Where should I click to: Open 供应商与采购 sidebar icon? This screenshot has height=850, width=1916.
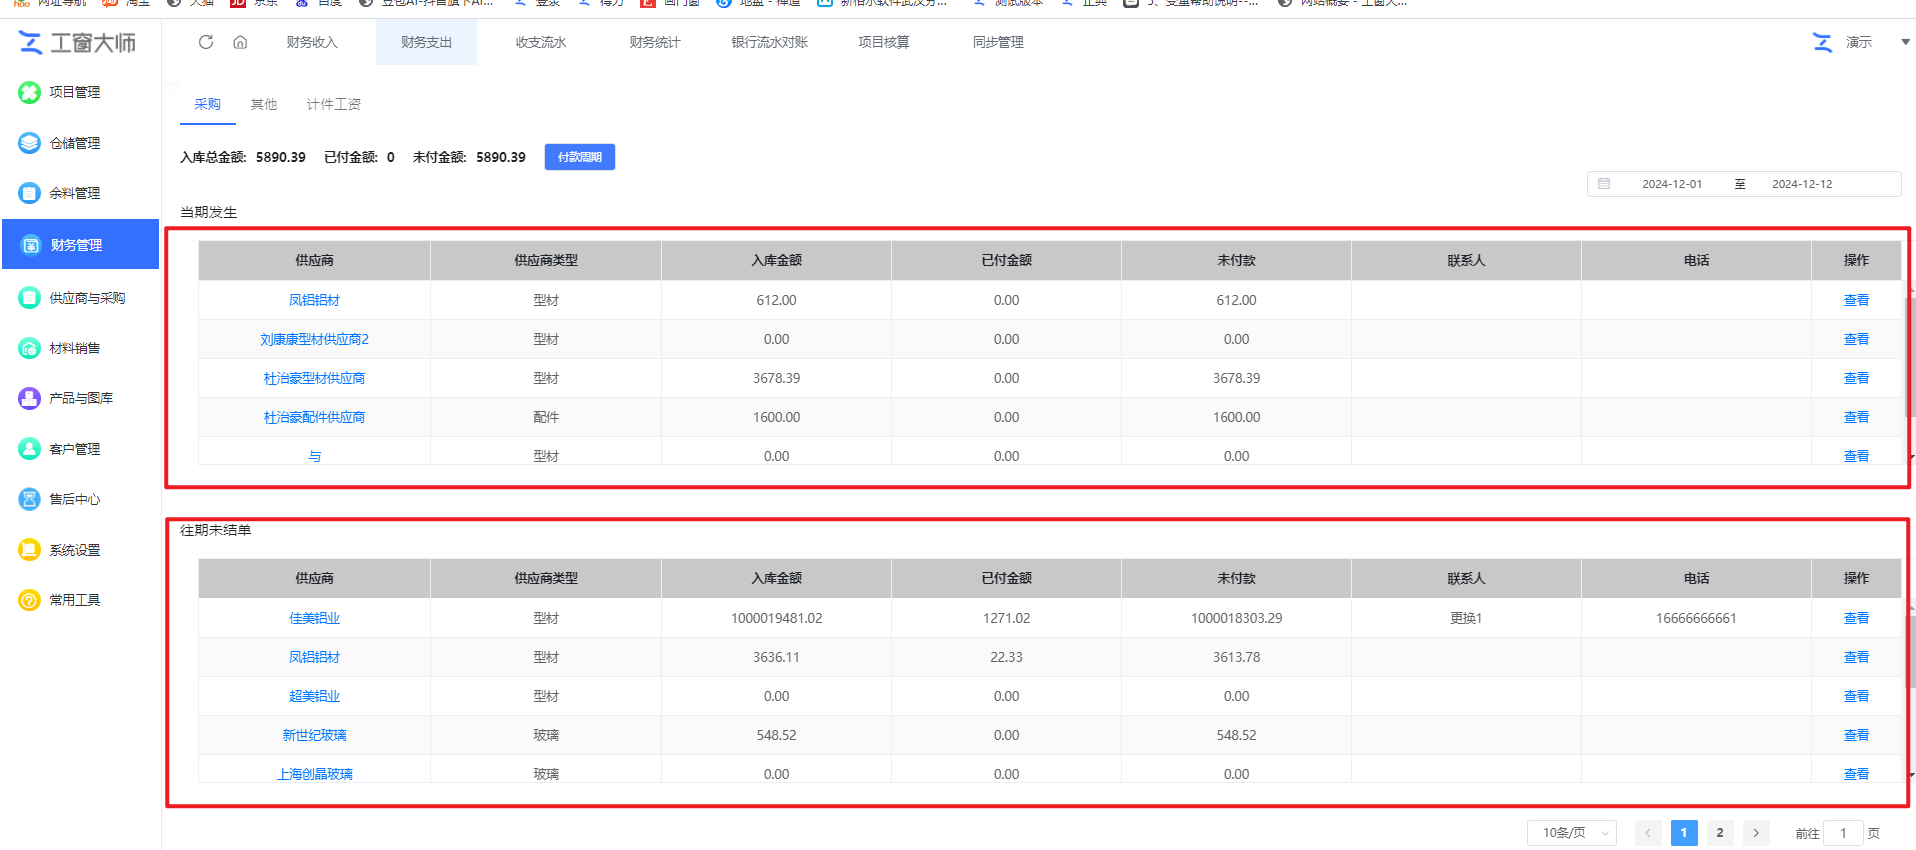(x=30, y=298)
